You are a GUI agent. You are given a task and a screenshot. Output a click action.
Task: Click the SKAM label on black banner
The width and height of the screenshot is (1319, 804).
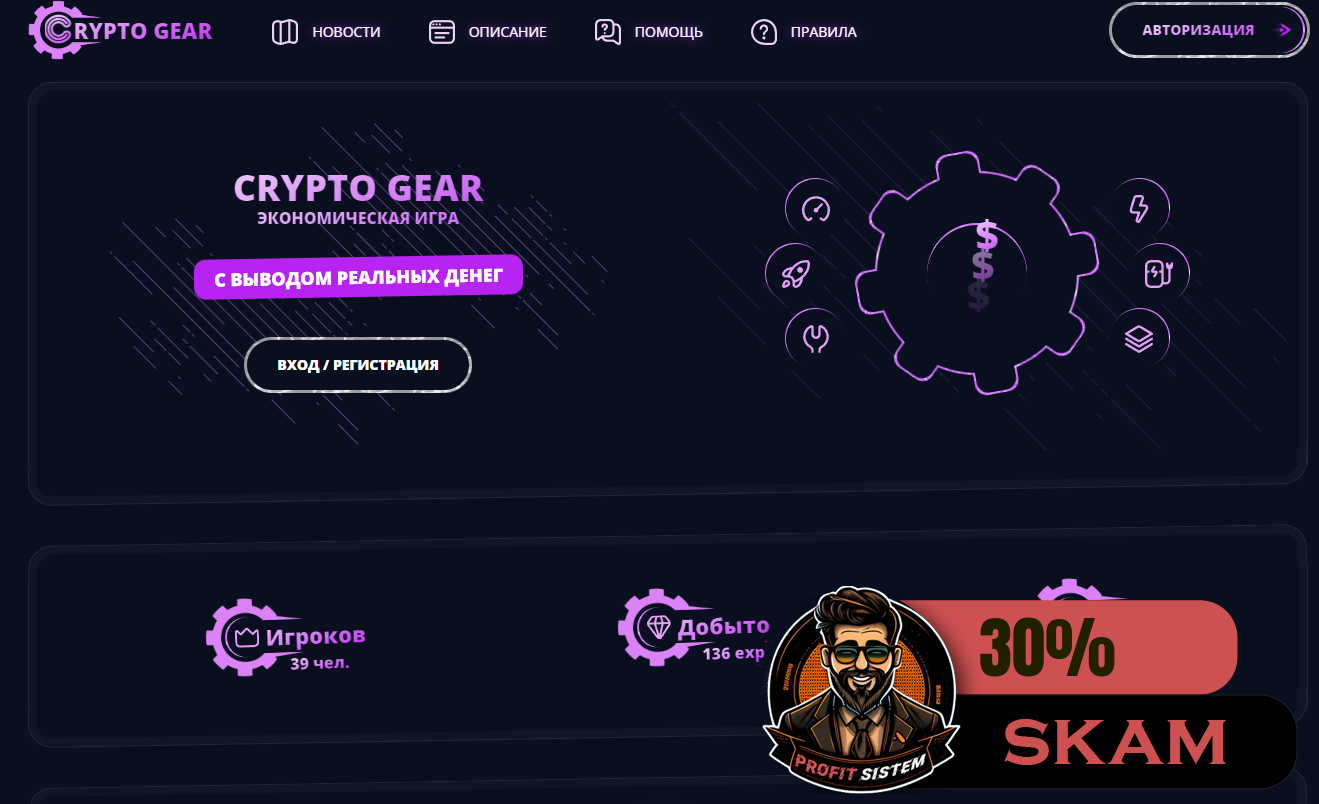(1115, 742)
